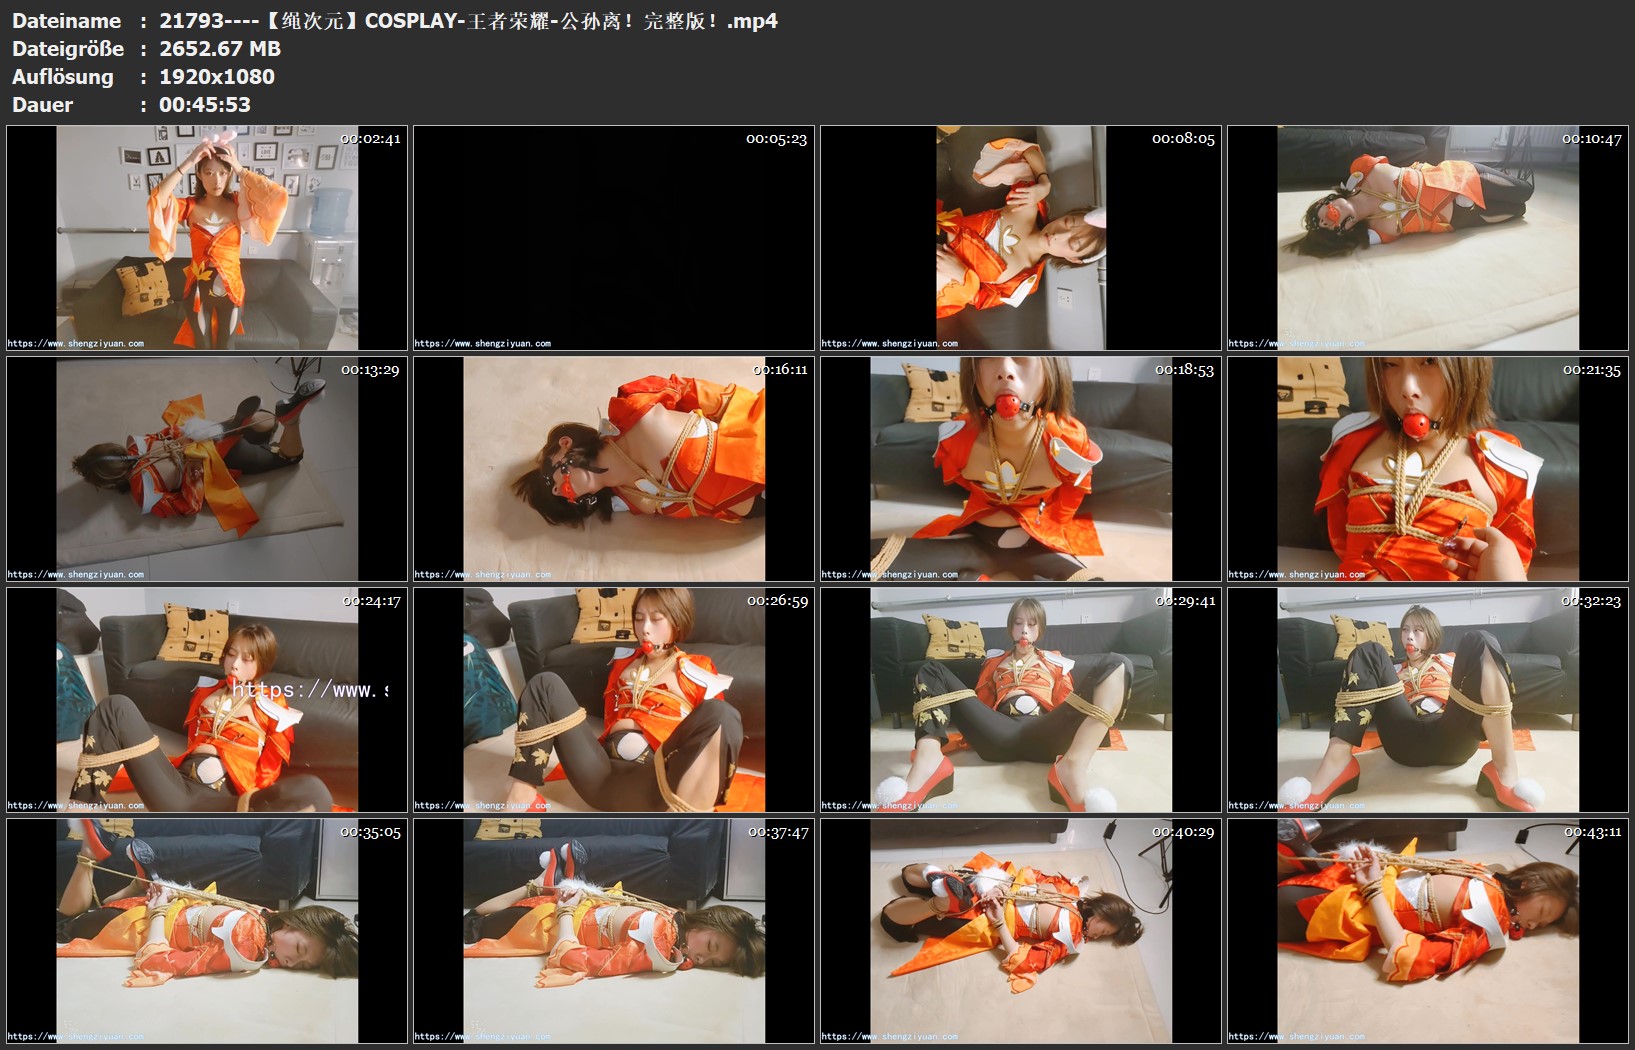Open the frame marked 00:32:23
Image resolution: width=1635 pixels, height=1050 pixels.
coord(1428,700)
